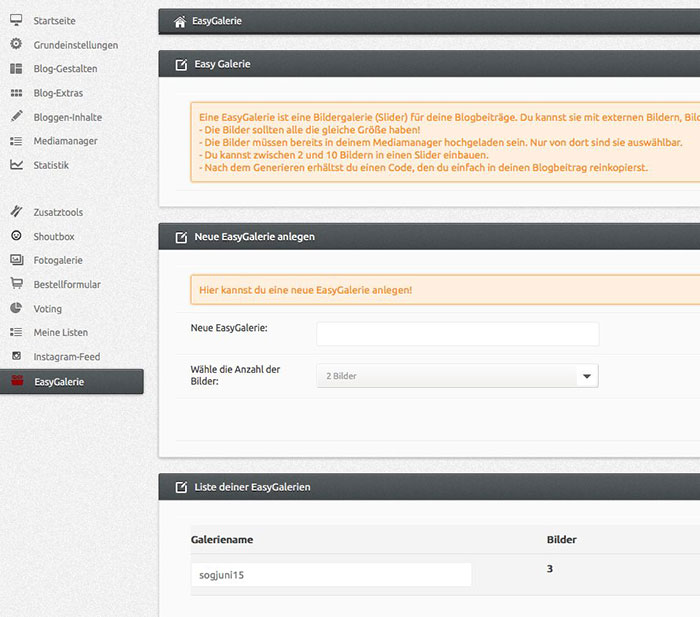
Task: Click the home icon in EasyGalerie header
Action: [180, 21]
